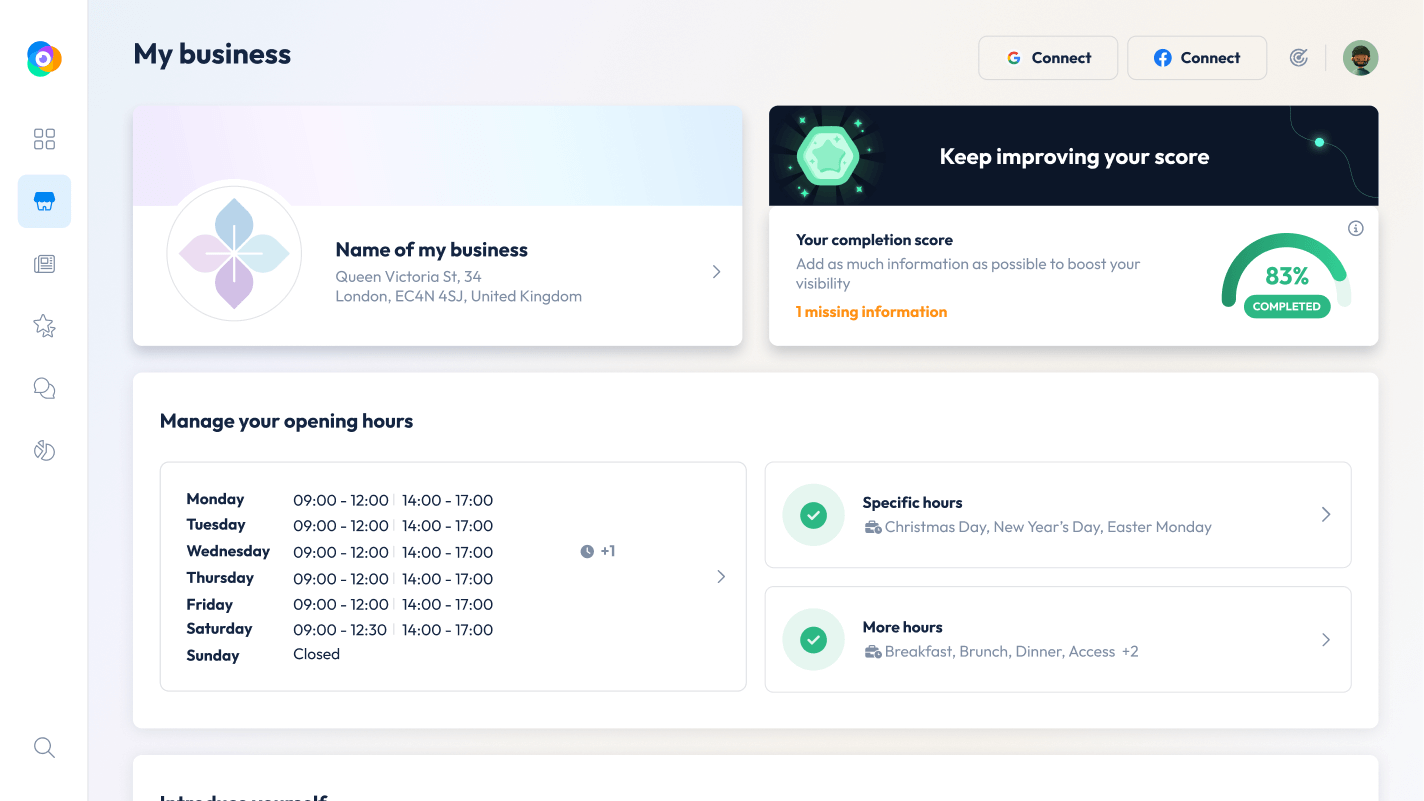Click the info icon on completion score card
1424x801 pixels.
click(1356, 228)
